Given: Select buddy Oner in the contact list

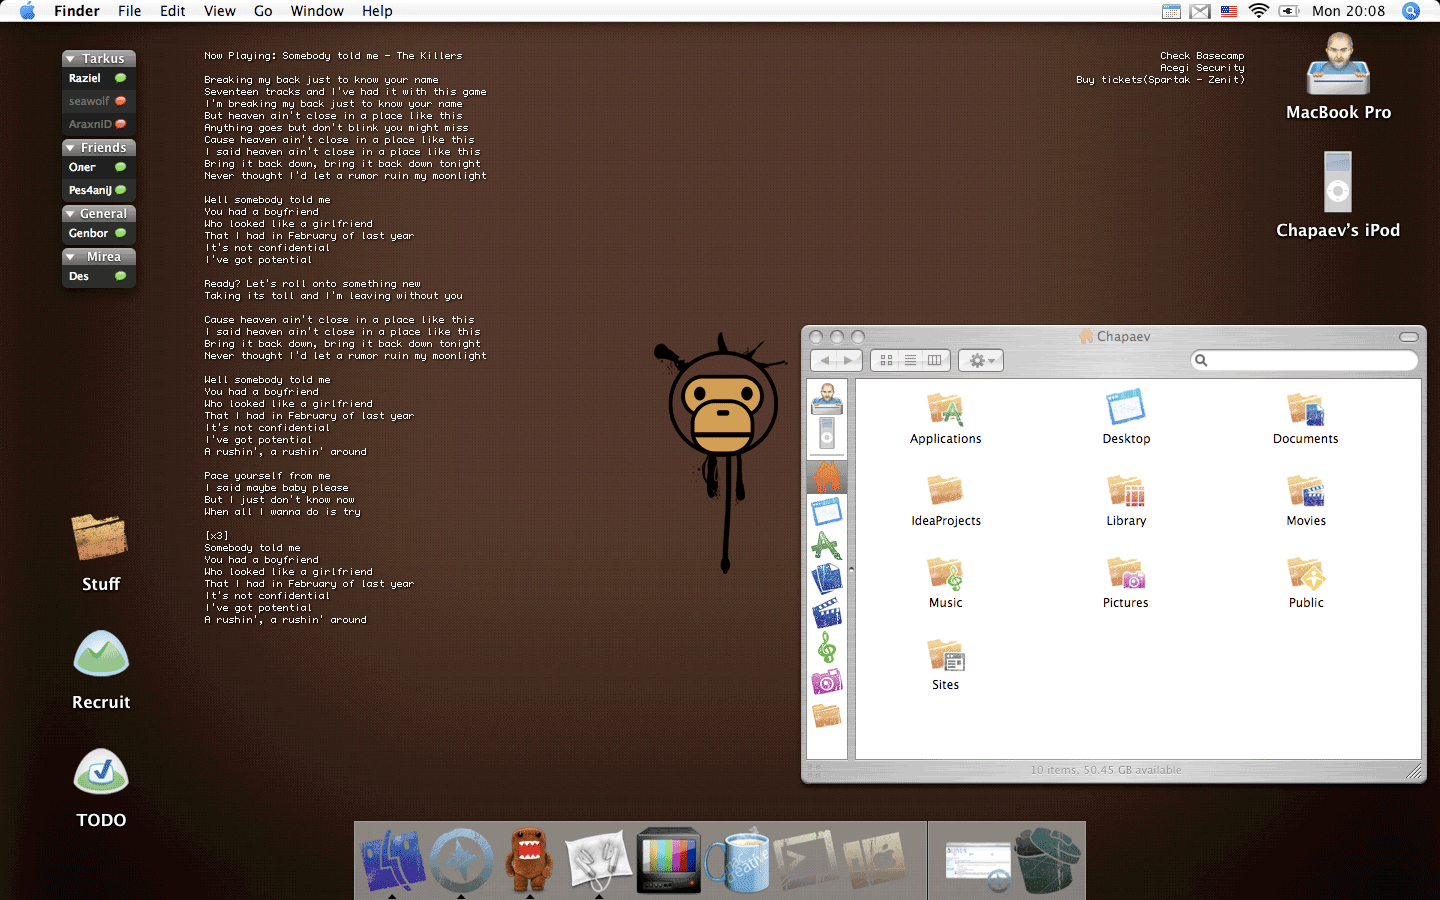Looking at the screenshot, I should click(98, 167).
